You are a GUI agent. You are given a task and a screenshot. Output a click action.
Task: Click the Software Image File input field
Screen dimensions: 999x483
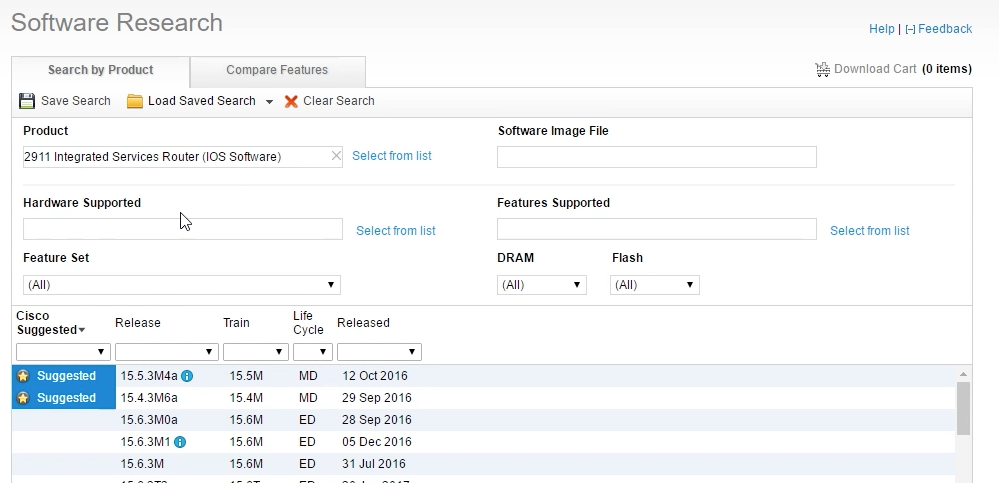656,157
